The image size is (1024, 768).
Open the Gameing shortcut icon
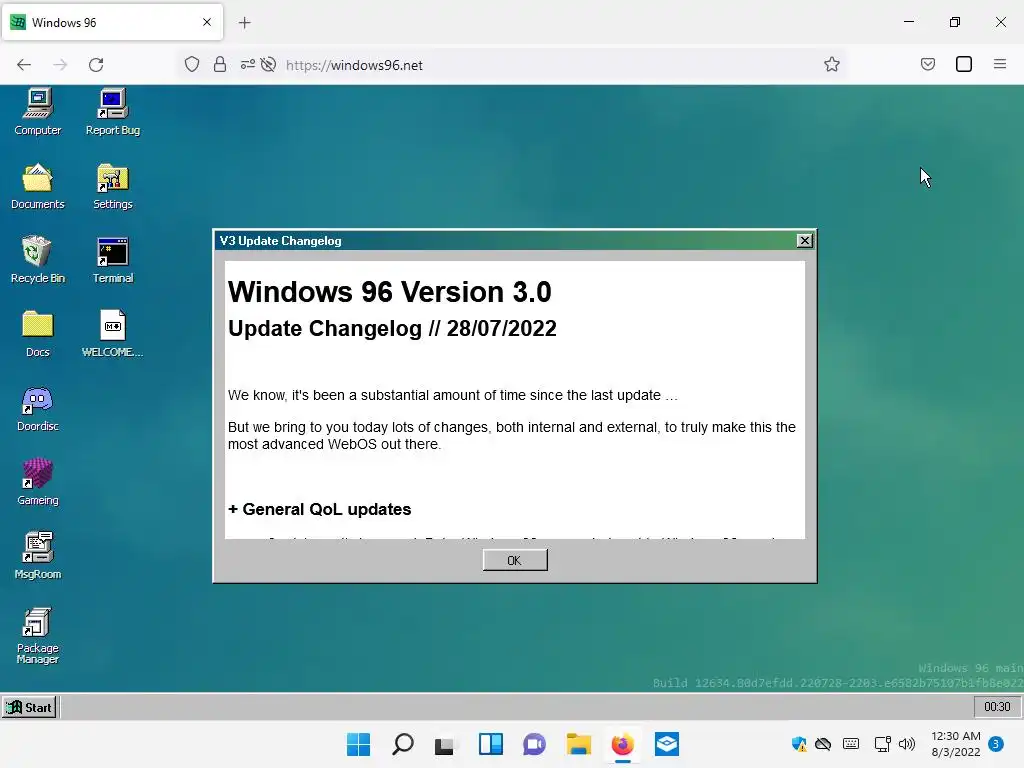coord(38,482)
